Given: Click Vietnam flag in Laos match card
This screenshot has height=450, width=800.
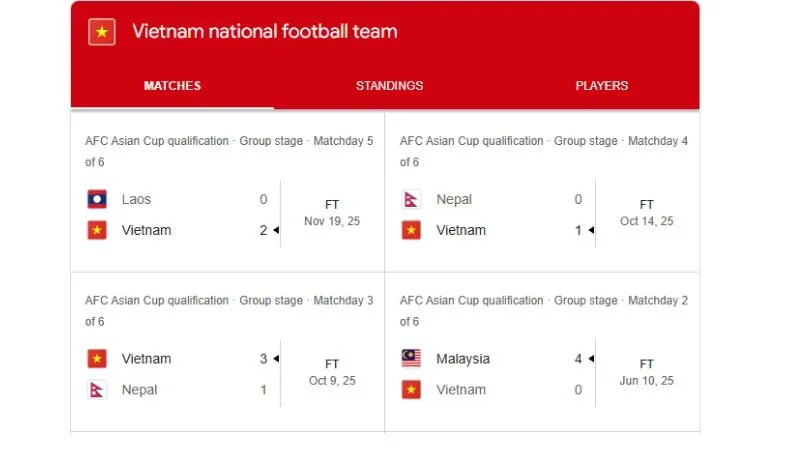Looking at the screenshot, I should 97,230.
